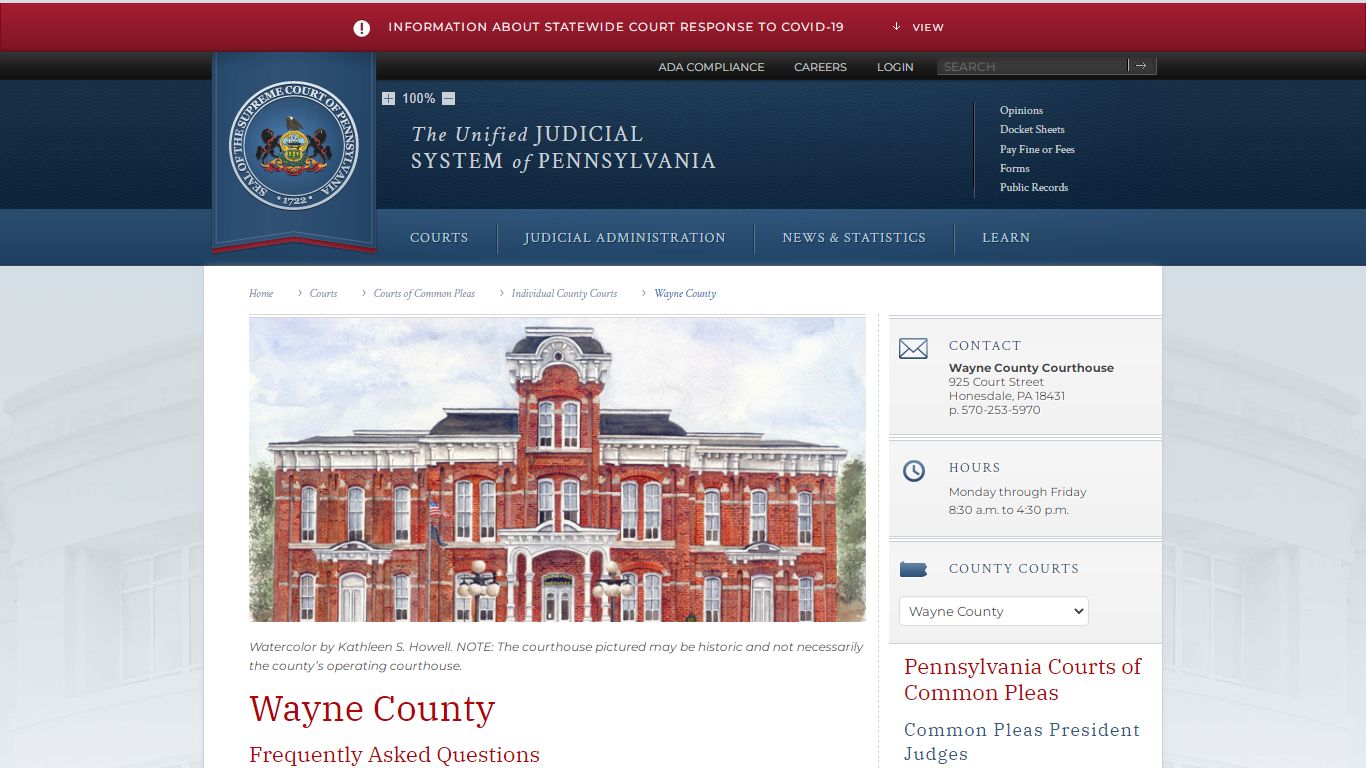Go to Individual County Courts breadcrumb
Screen dimensions: 1366x768
click(x=564, y=293)
